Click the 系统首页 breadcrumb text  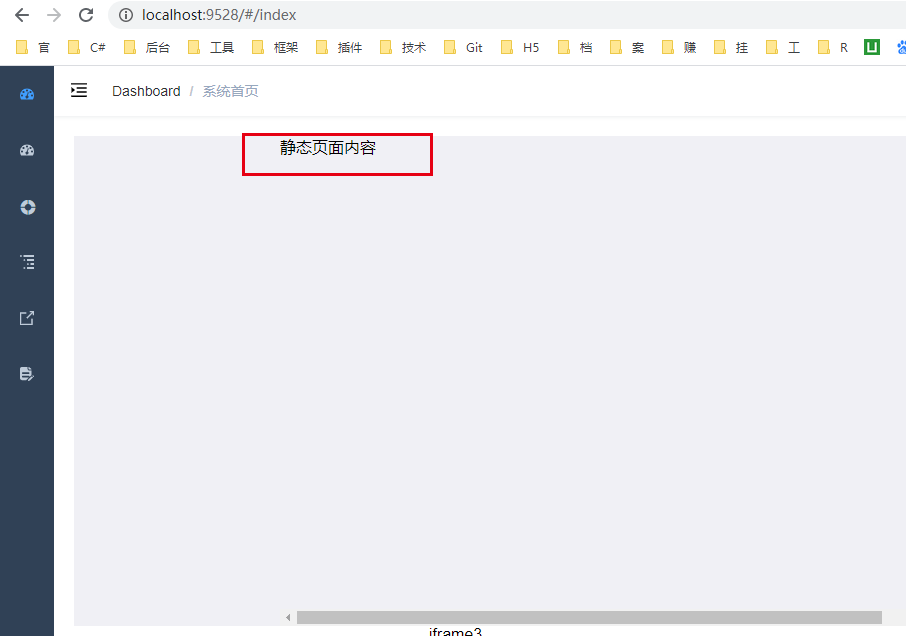231,91
